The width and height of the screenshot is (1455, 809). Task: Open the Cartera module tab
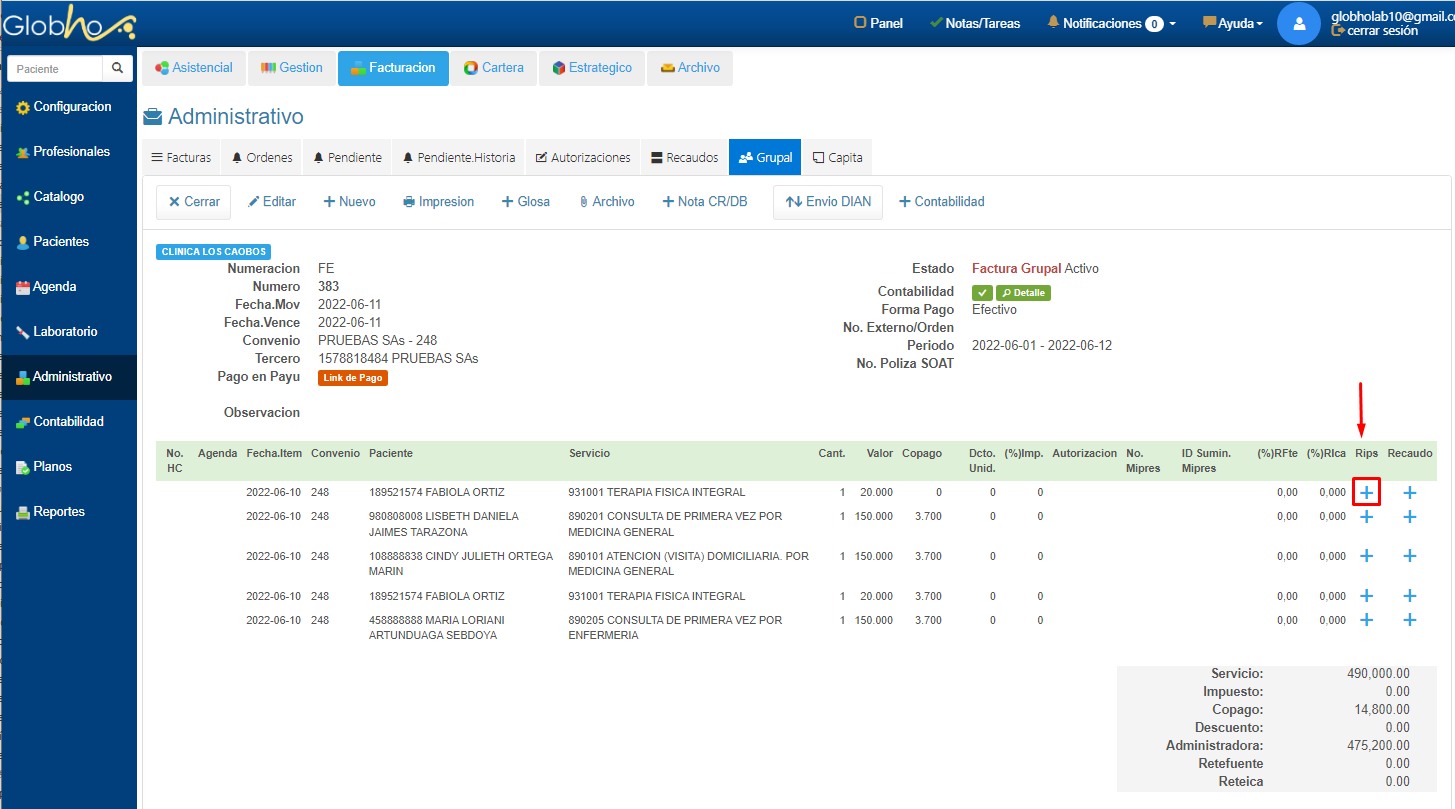493,68
